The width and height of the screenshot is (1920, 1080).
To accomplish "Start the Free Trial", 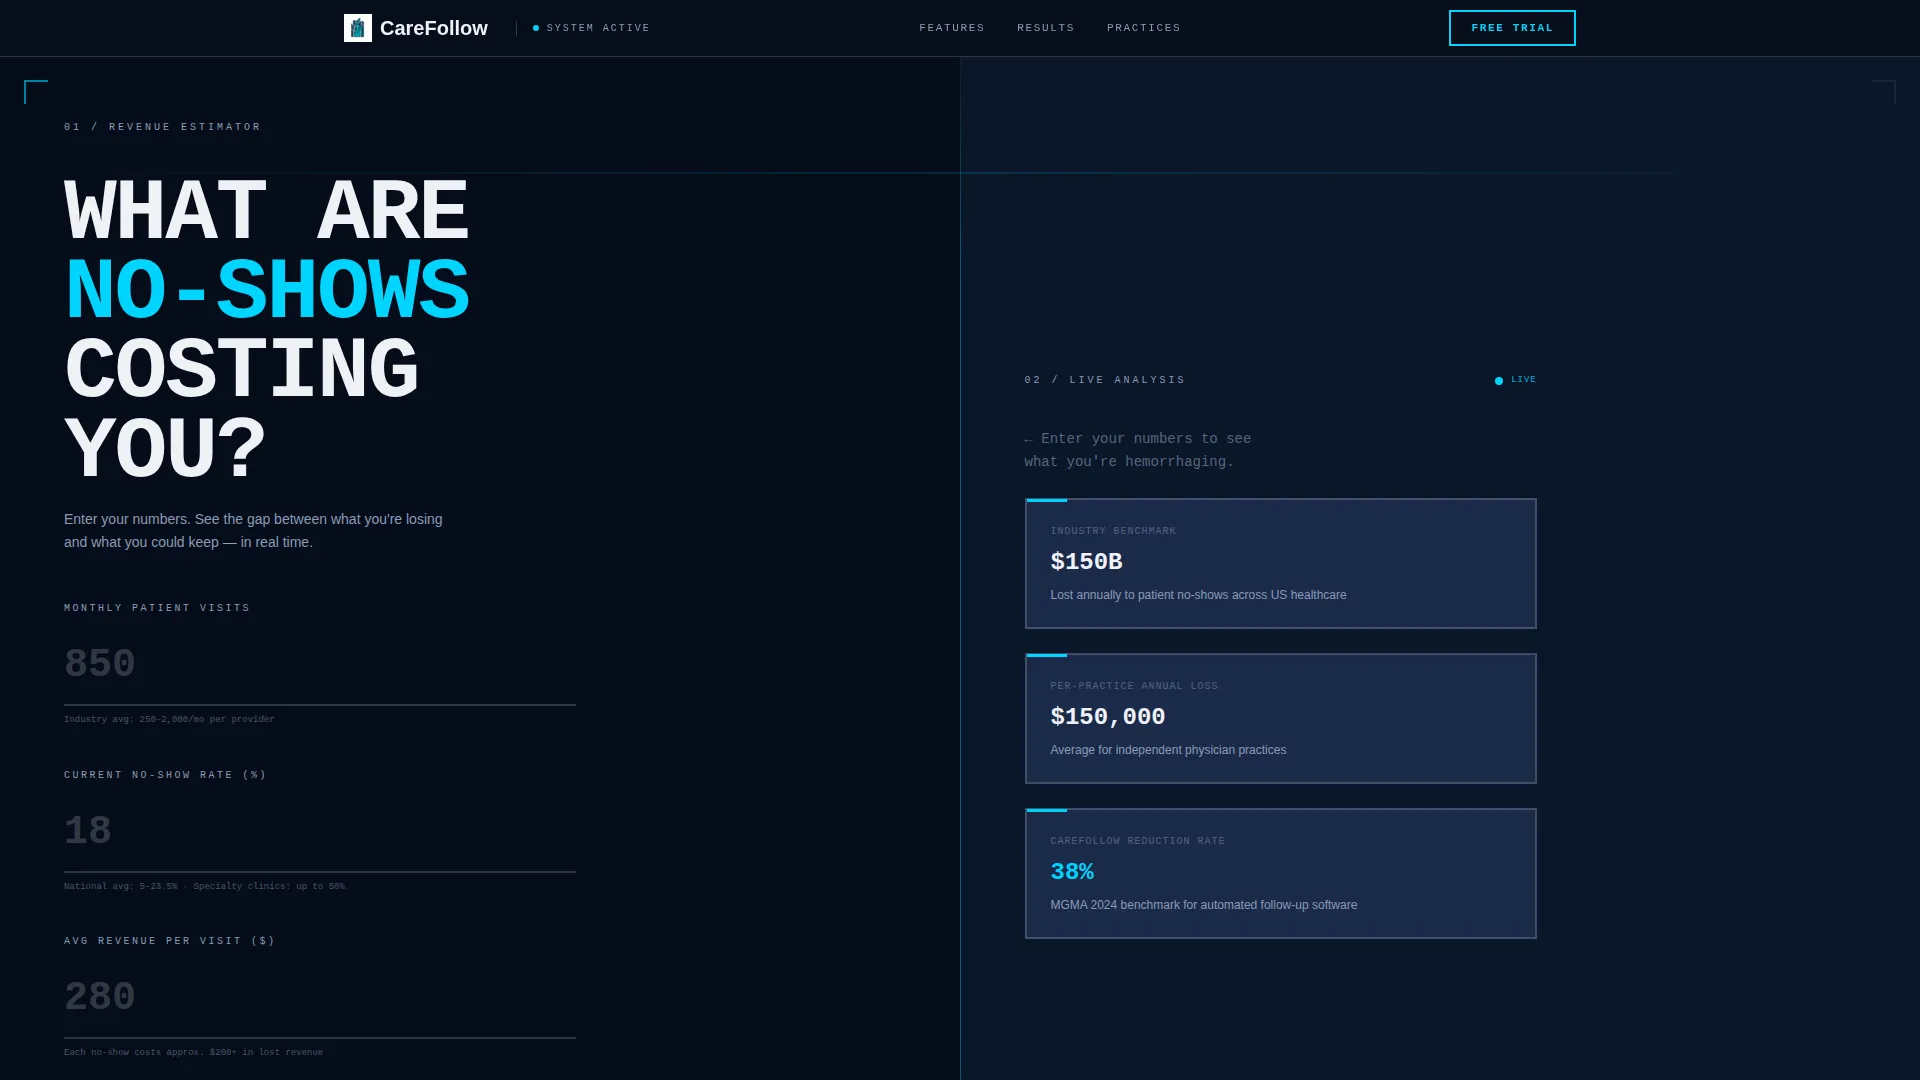I will coord(1512,28).
